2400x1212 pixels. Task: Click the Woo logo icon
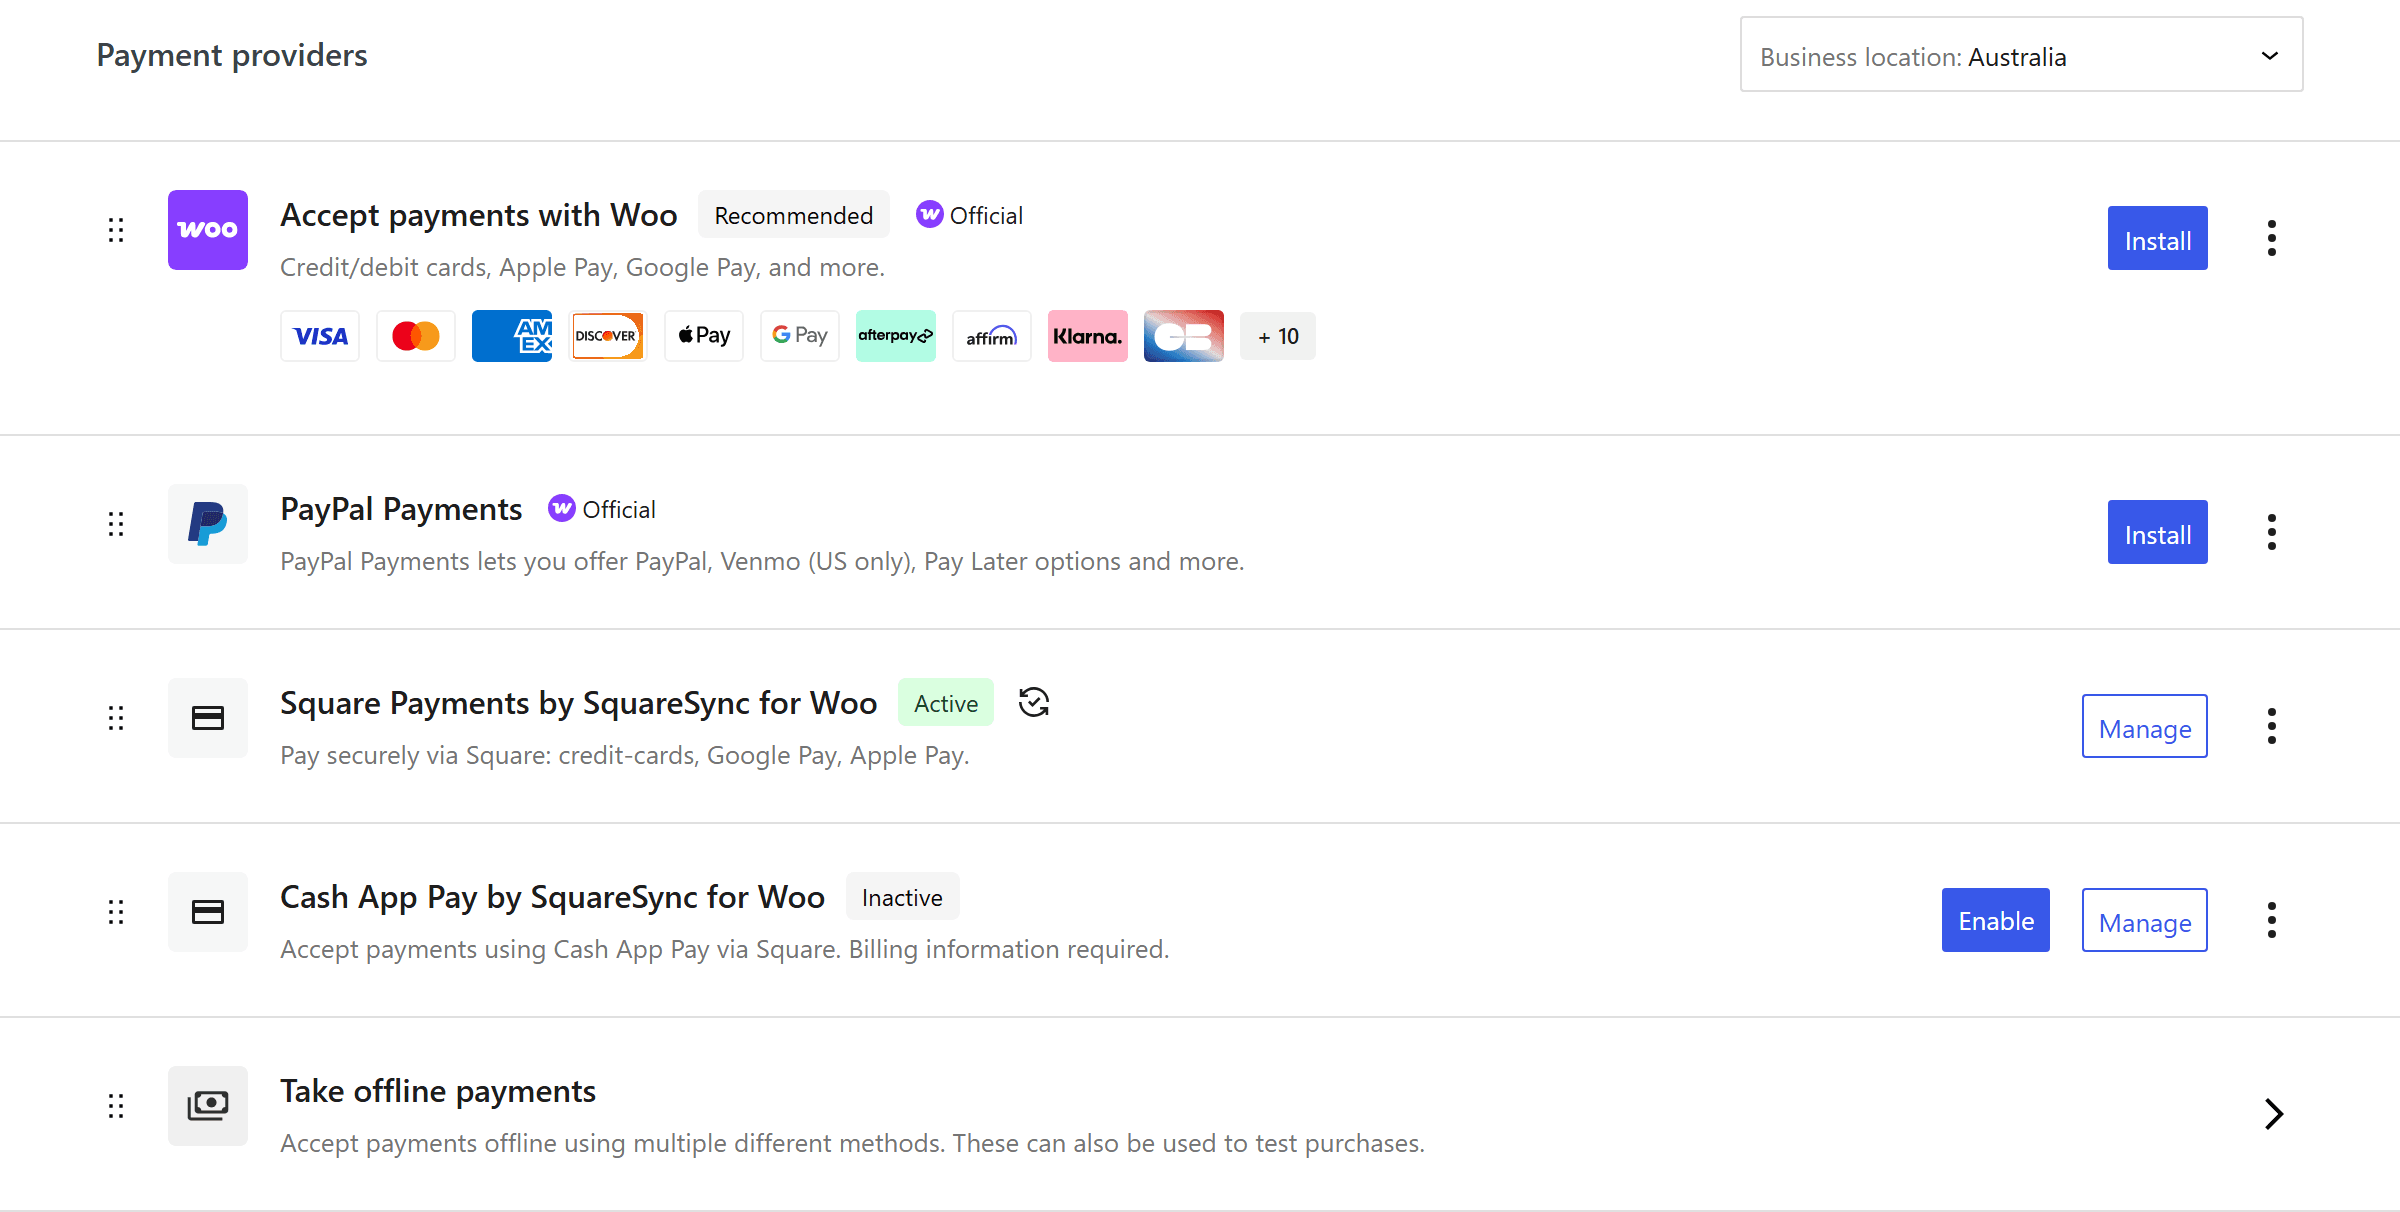pyautogui.click(x=208, y=230)
